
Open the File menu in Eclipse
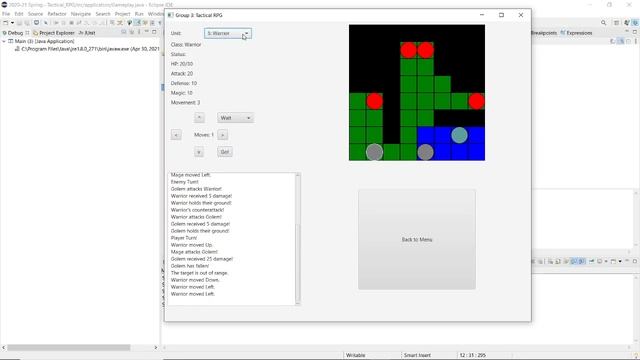coord(6,14)
